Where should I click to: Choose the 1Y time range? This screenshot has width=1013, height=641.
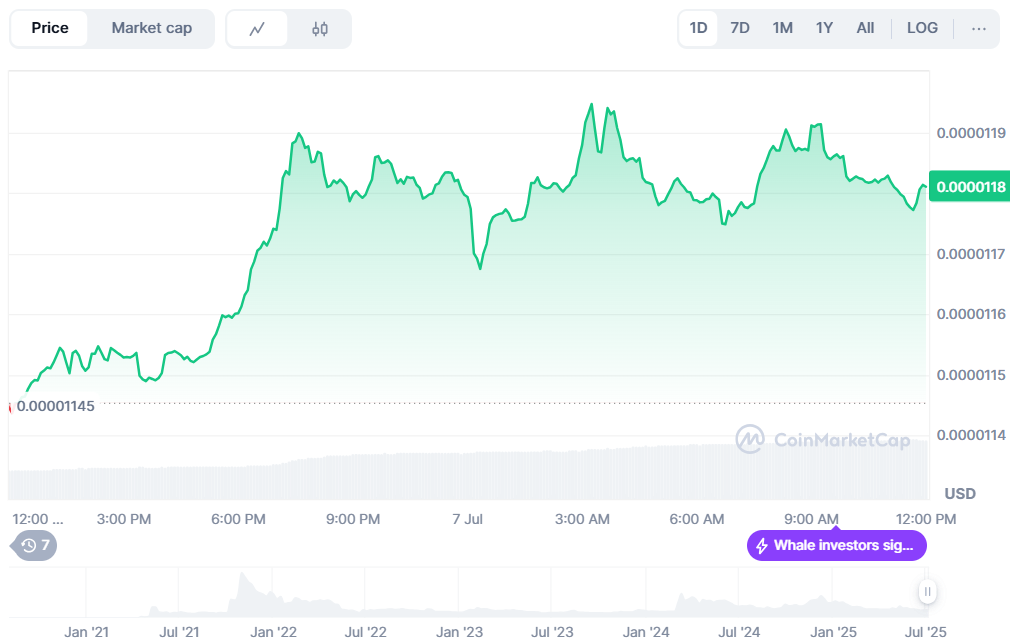pyautogui.click(x=824, y=28)
